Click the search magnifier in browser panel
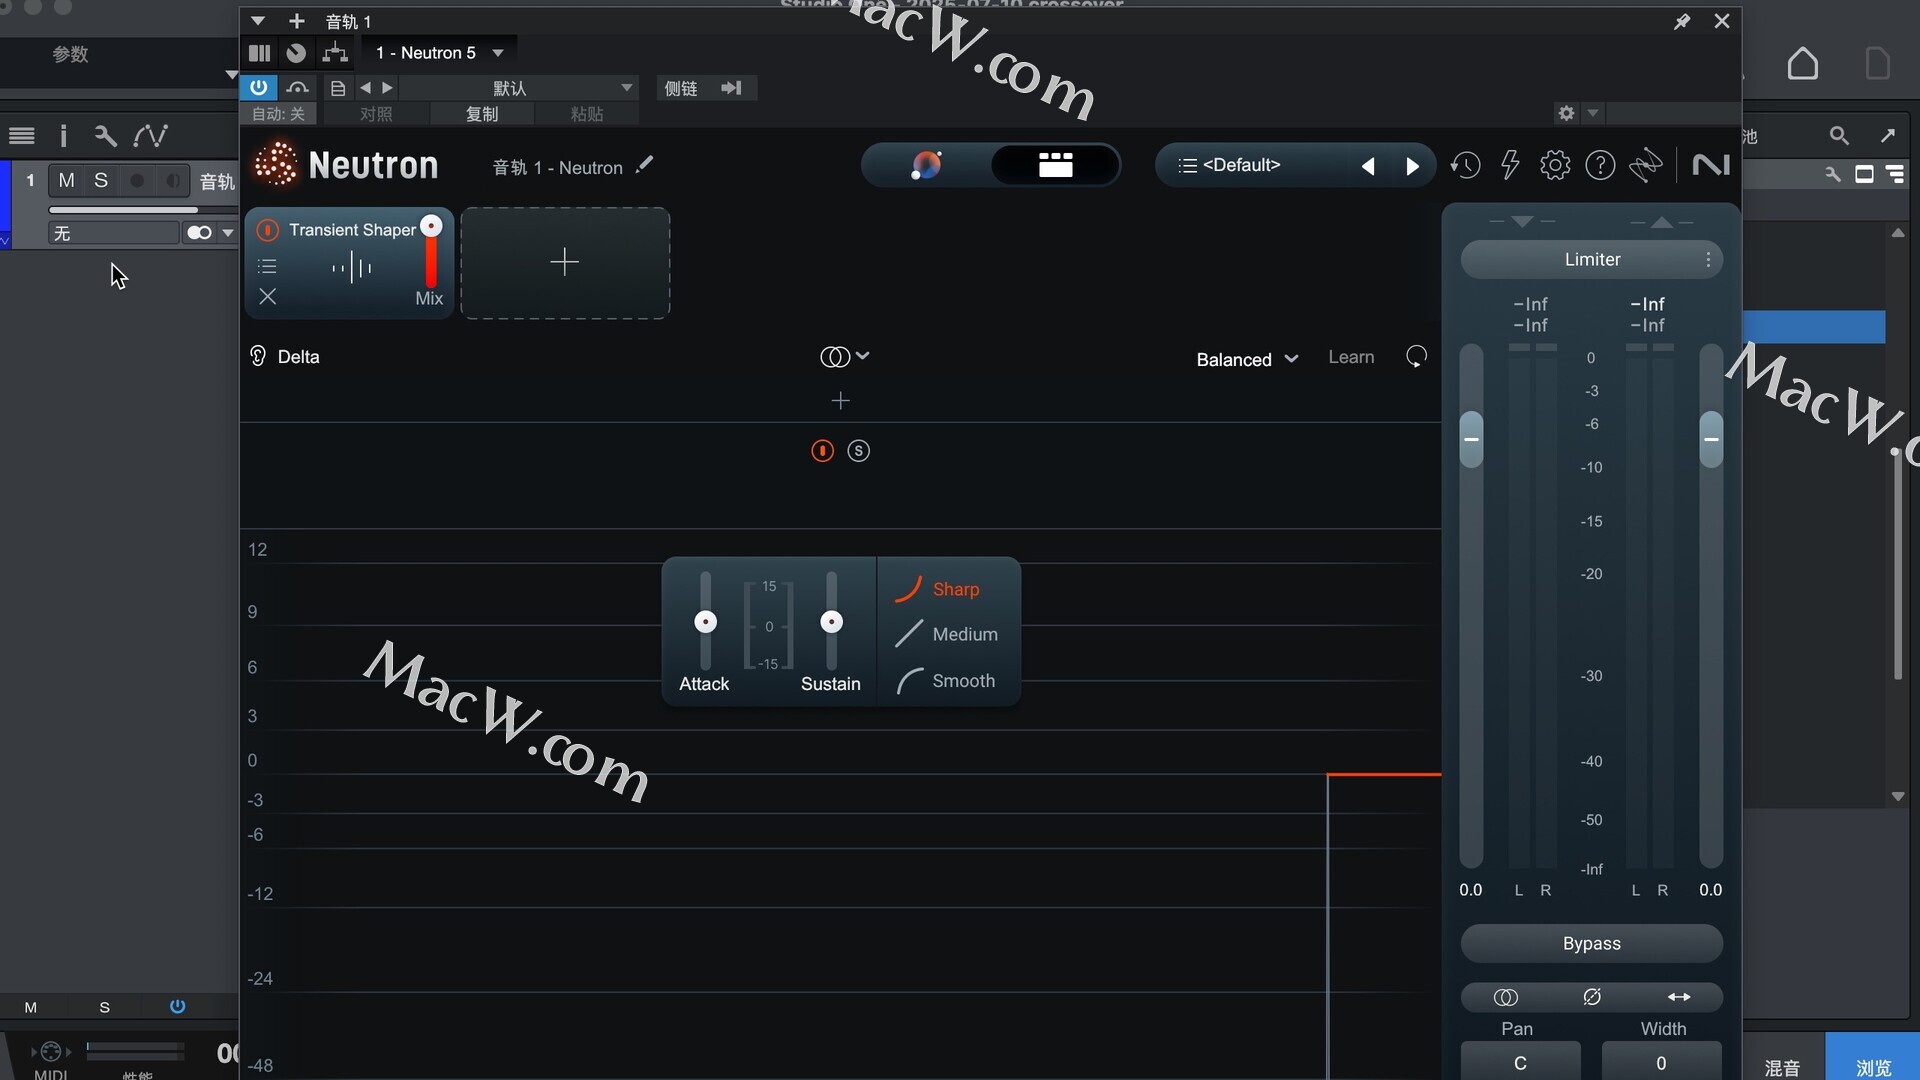The image size is (1920, 1080). tap(1839, 135)
